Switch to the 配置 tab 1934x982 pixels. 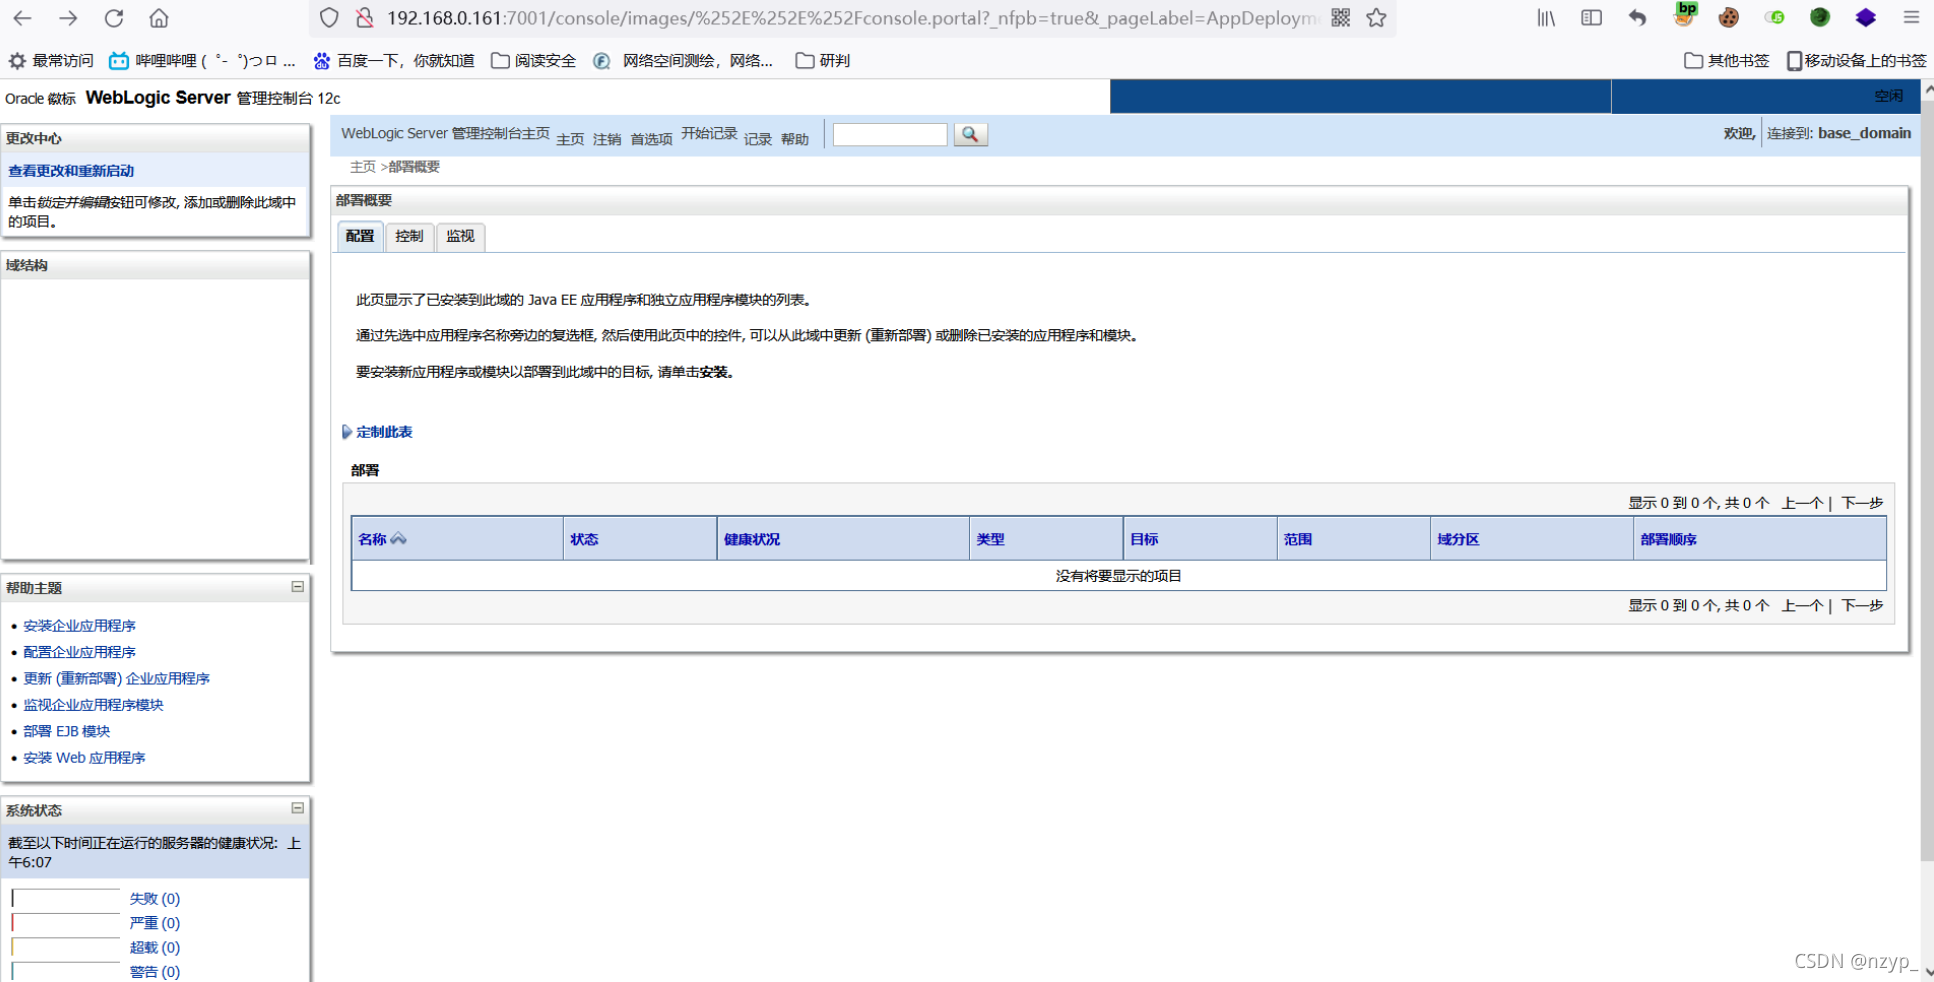pos(360,236)
